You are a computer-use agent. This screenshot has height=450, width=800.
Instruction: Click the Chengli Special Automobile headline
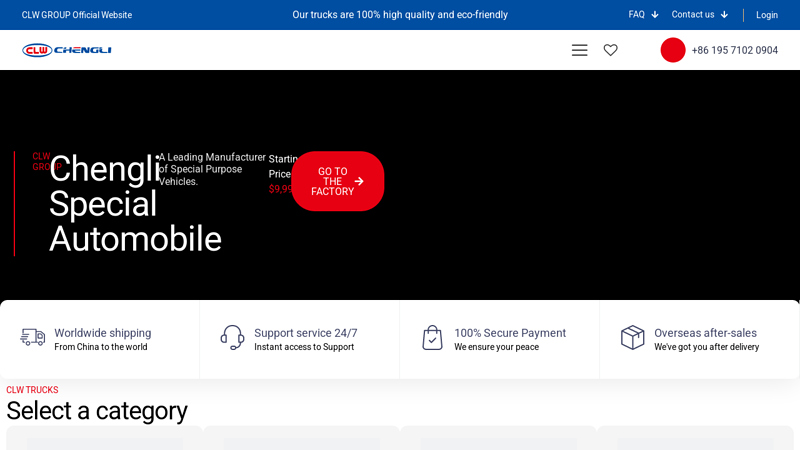(x=135, y=204)
